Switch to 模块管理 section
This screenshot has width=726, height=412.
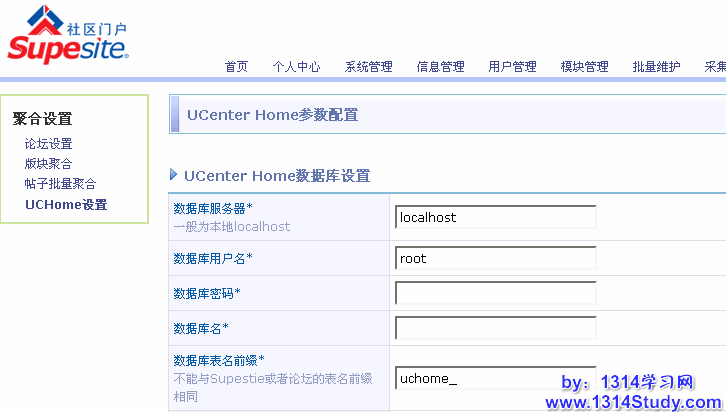click(584, 67)
